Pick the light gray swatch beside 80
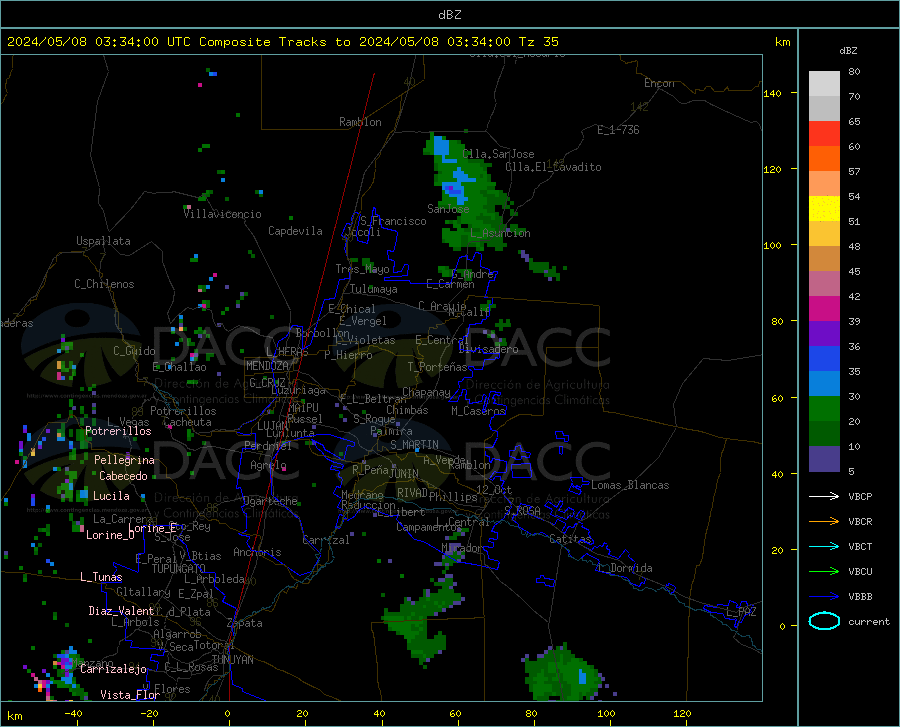 click(824, 84)
